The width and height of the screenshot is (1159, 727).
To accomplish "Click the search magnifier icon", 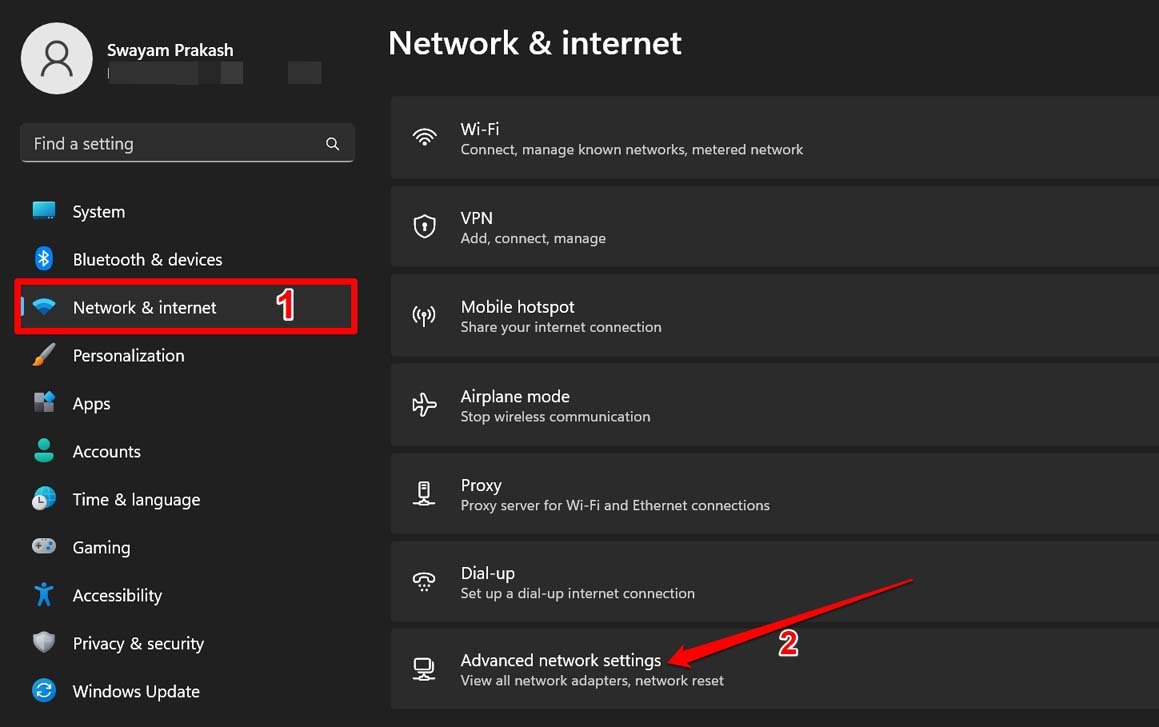I will [333, 144].
